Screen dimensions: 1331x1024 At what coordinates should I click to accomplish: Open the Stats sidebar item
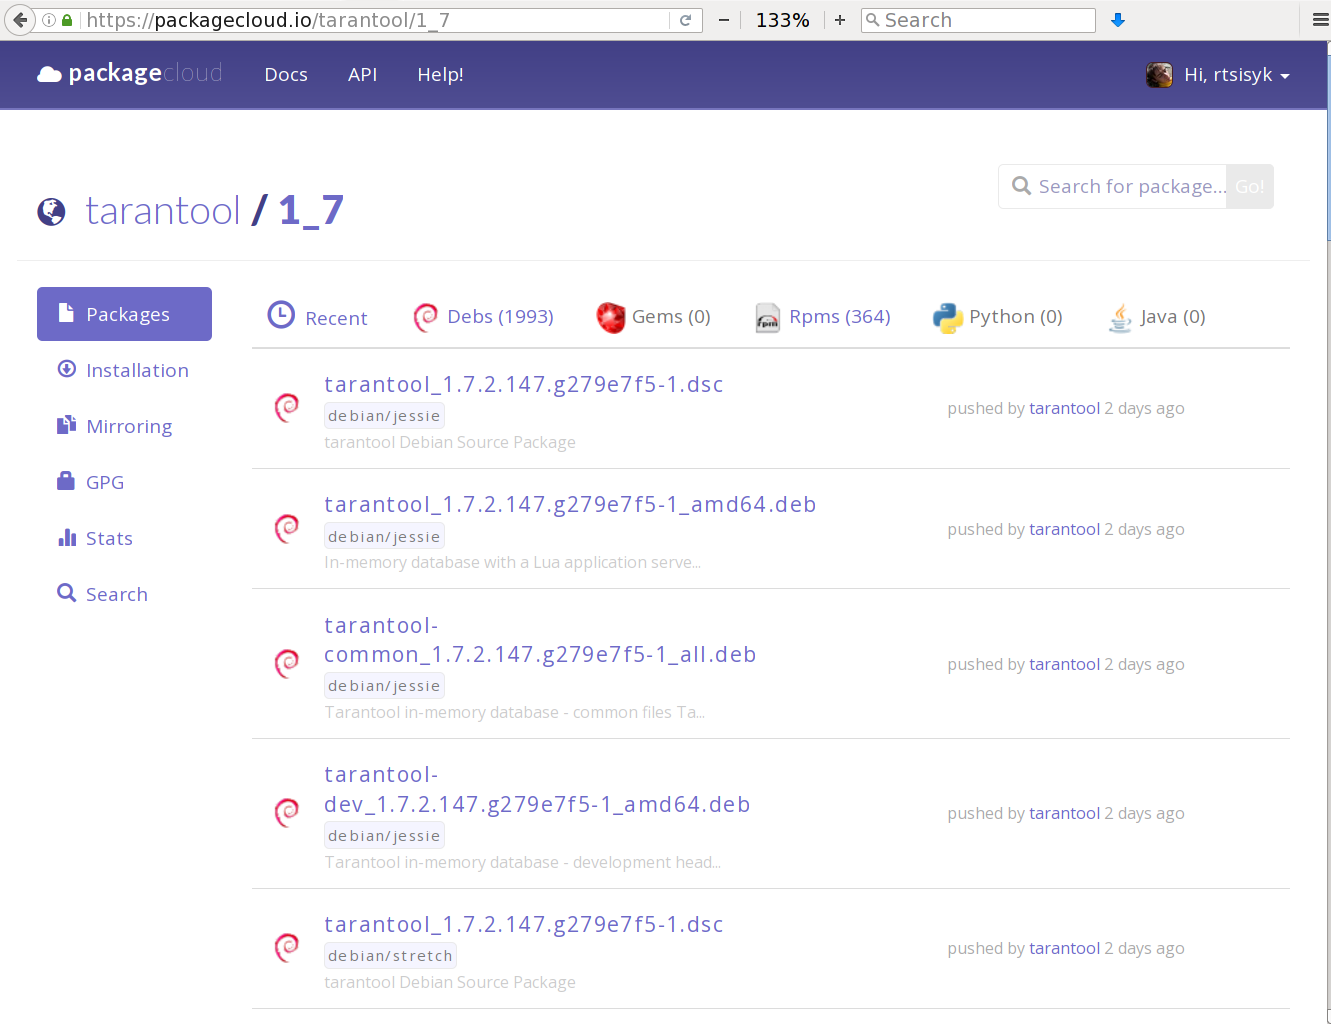click(124, 538)
